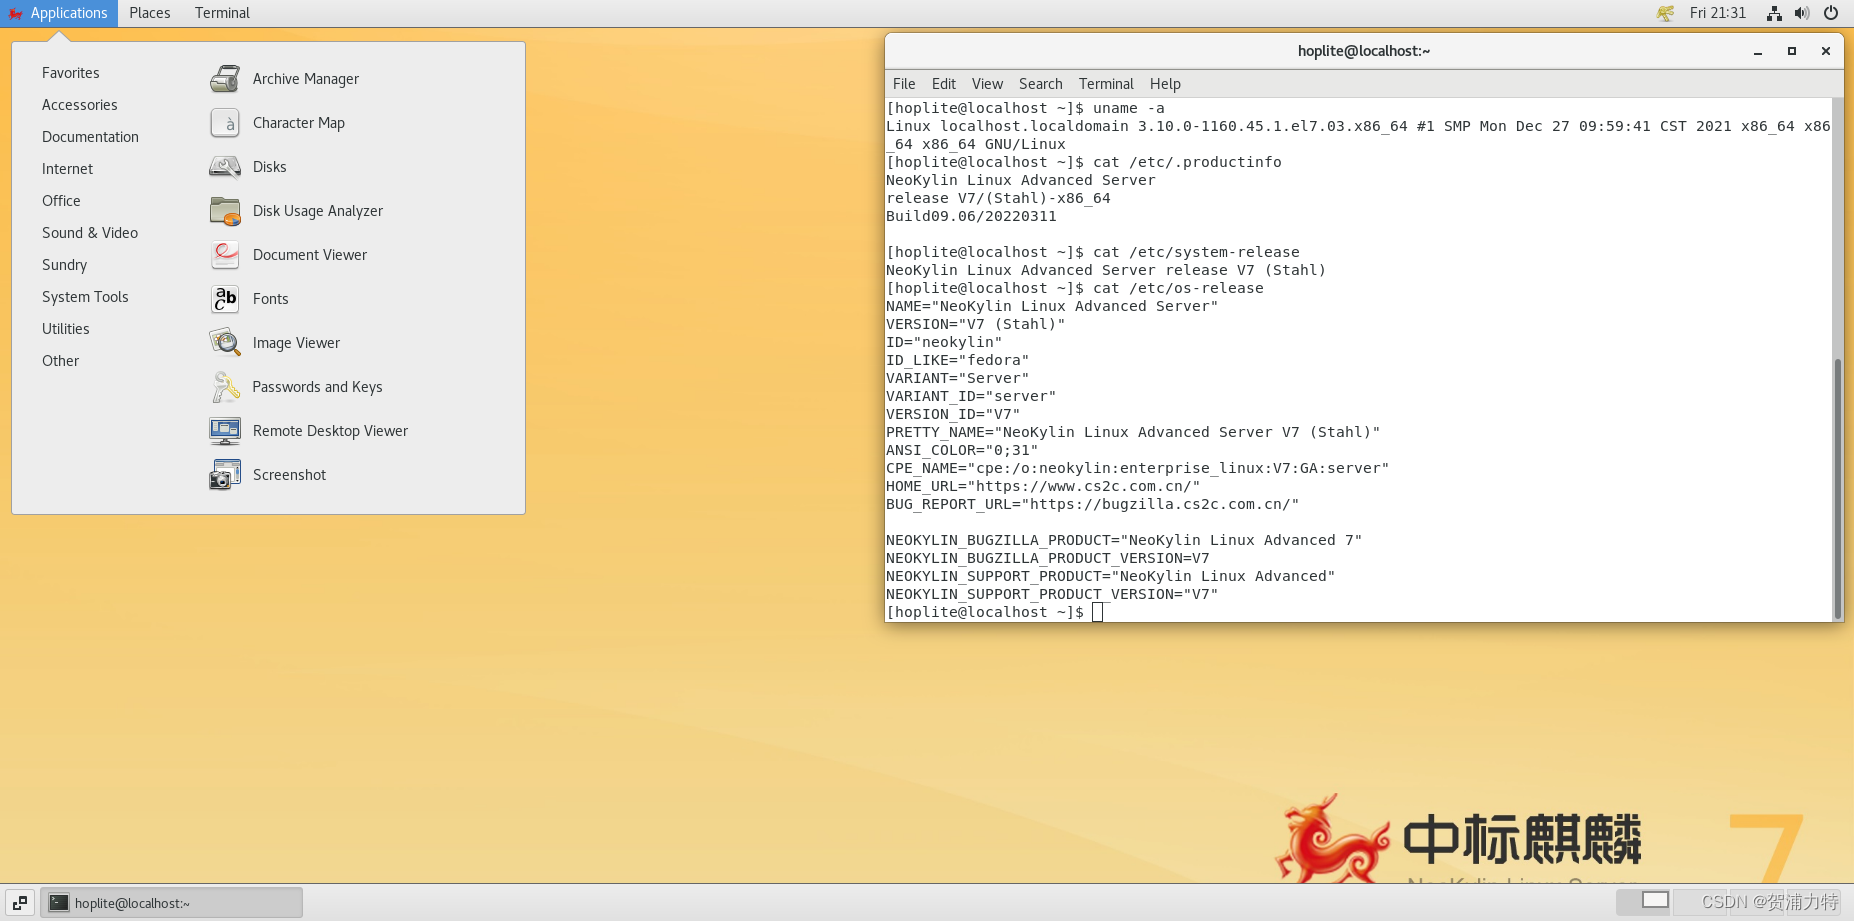
Task: Select the Other category
Action: (60, 361)
